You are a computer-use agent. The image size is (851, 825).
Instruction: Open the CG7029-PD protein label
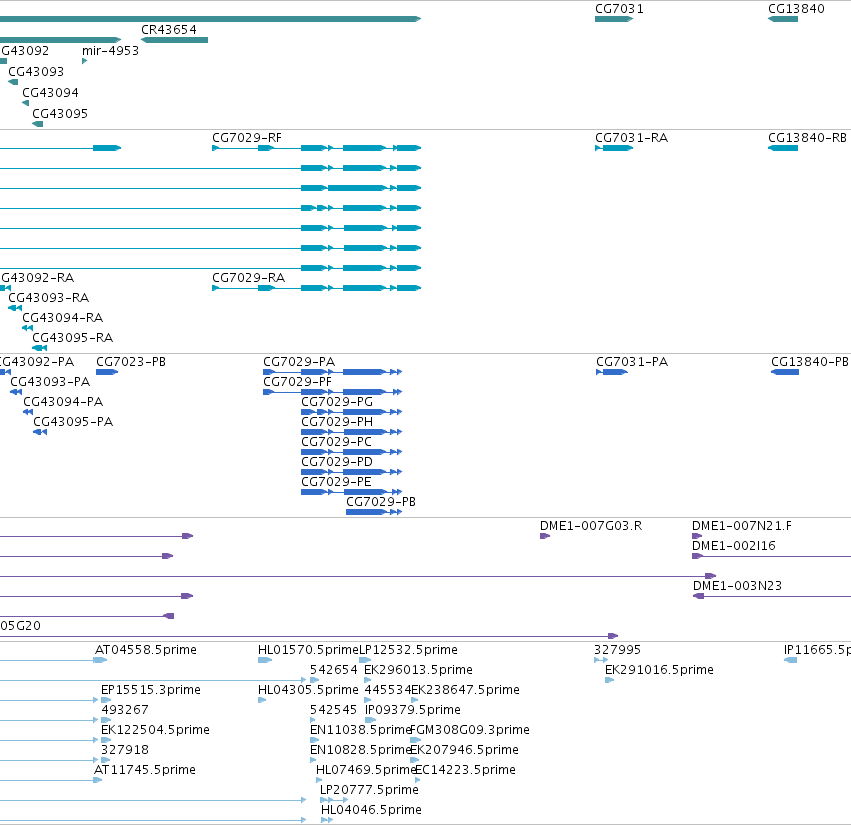(337, 462)
